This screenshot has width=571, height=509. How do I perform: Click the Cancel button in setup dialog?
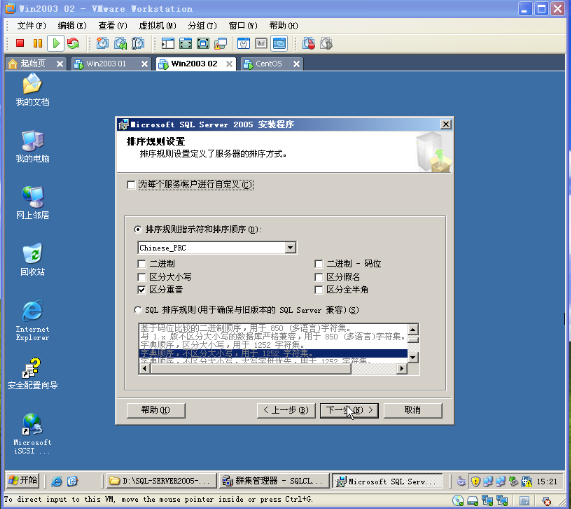(x=413, y=410)
